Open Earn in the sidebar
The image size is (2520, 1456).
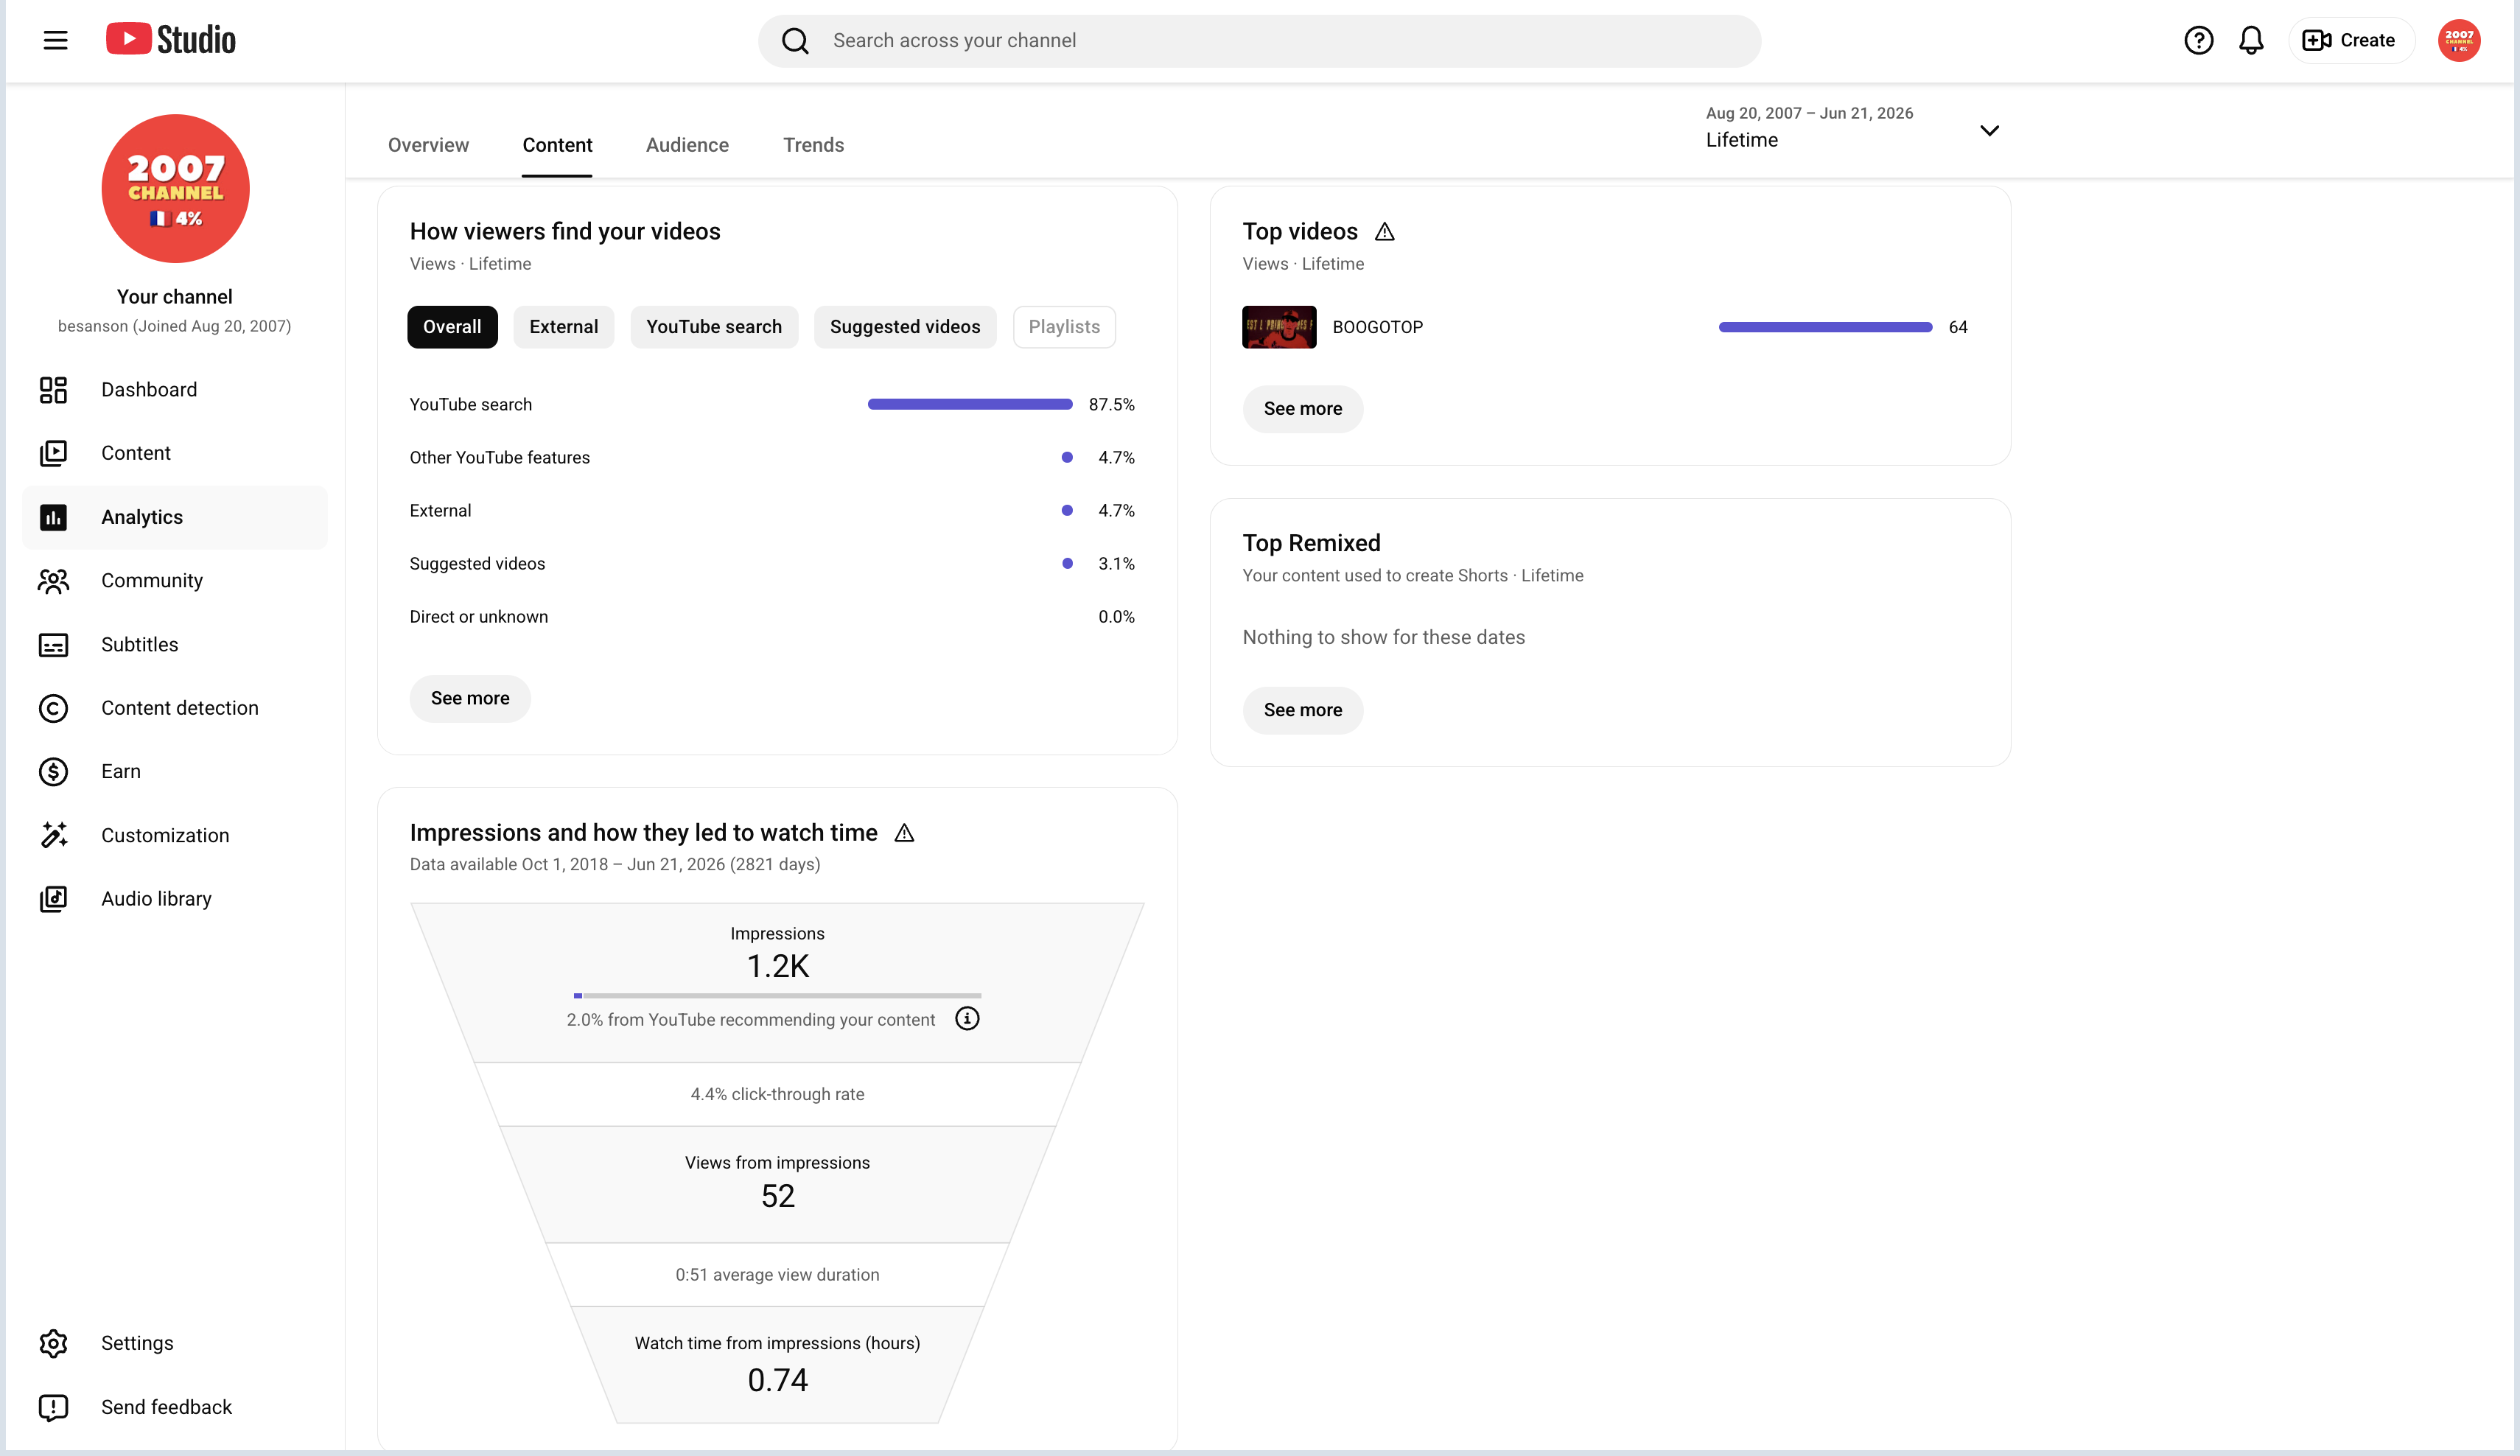point(175,772)
